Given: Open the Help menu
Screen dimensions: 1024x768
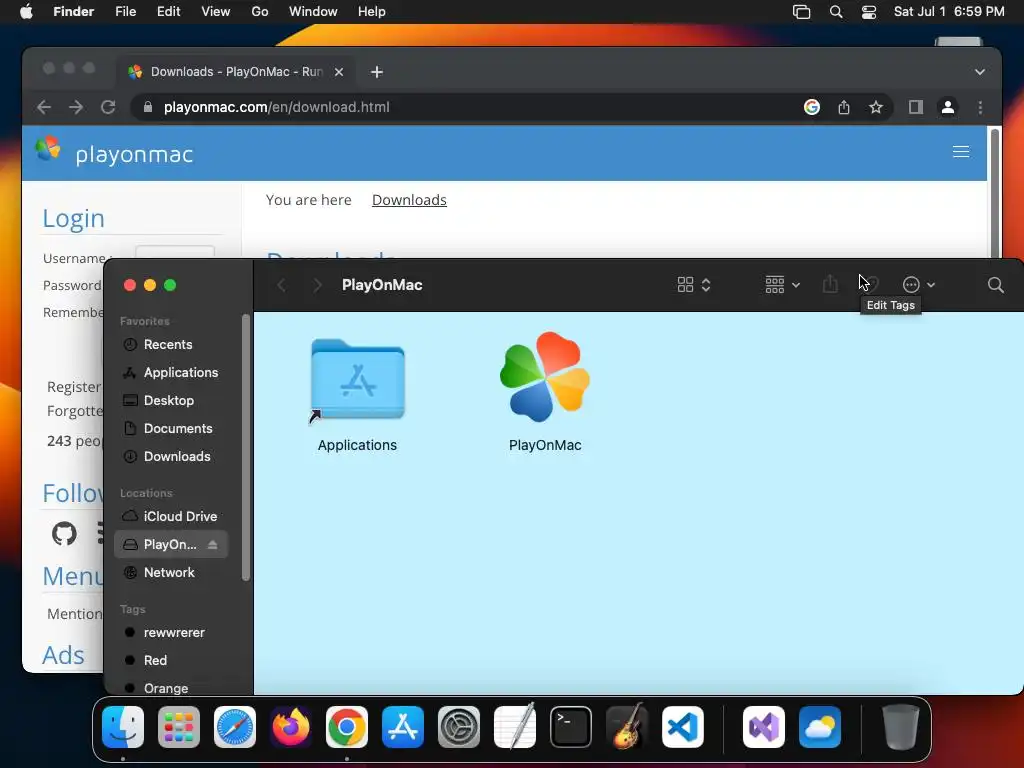Looking at the screenshot, I should coord(372,12).
